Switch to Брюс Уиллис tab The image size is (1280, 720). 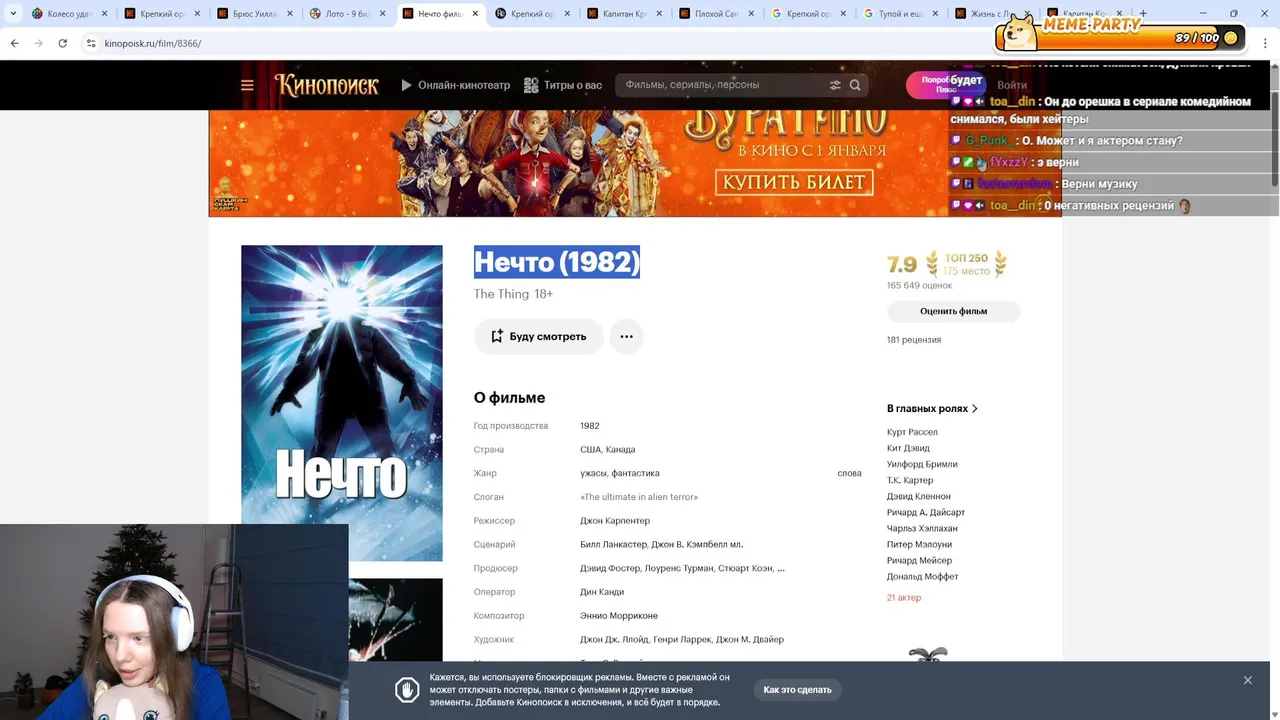[x=254, y=14]
